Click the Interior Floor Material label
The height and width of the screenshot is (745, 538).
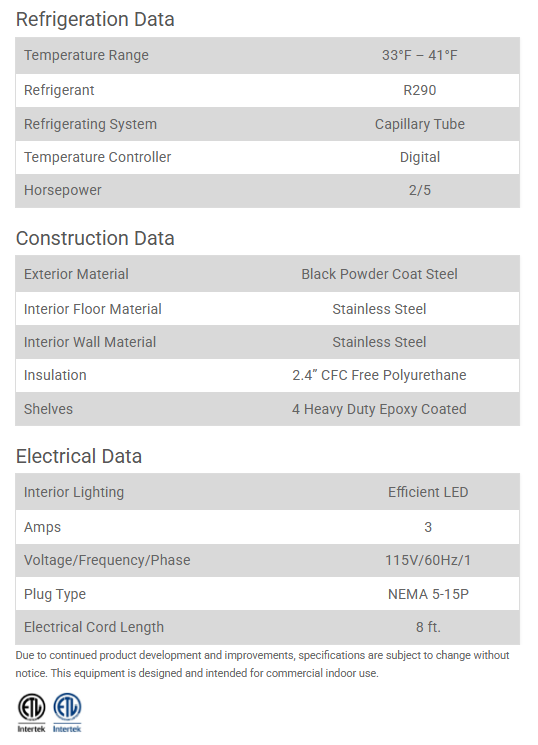coord(93,309)
